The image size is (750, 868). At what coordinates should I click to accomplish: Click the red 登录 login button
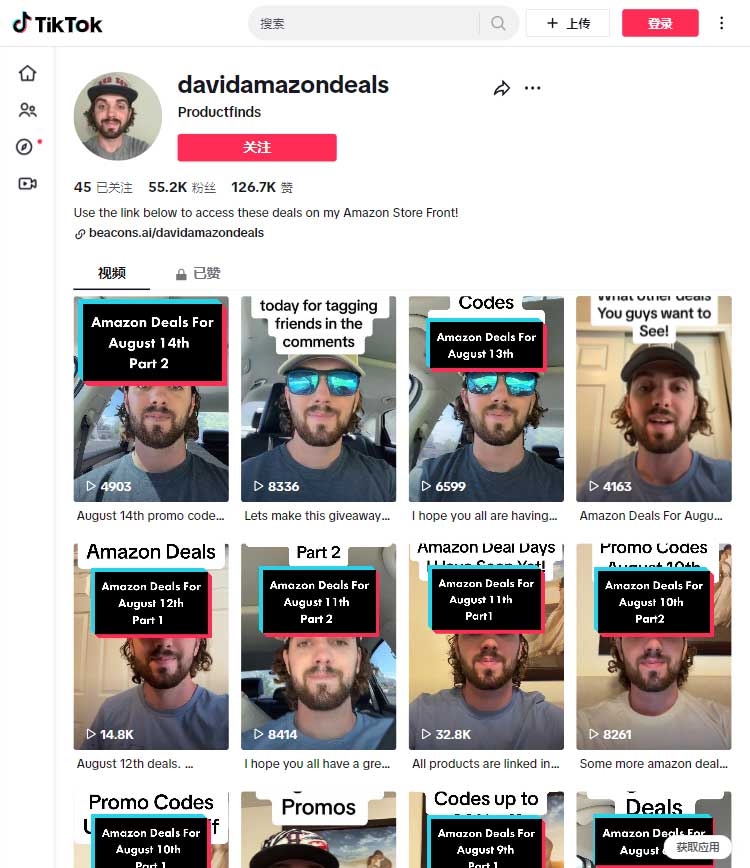tap(660, 23)
